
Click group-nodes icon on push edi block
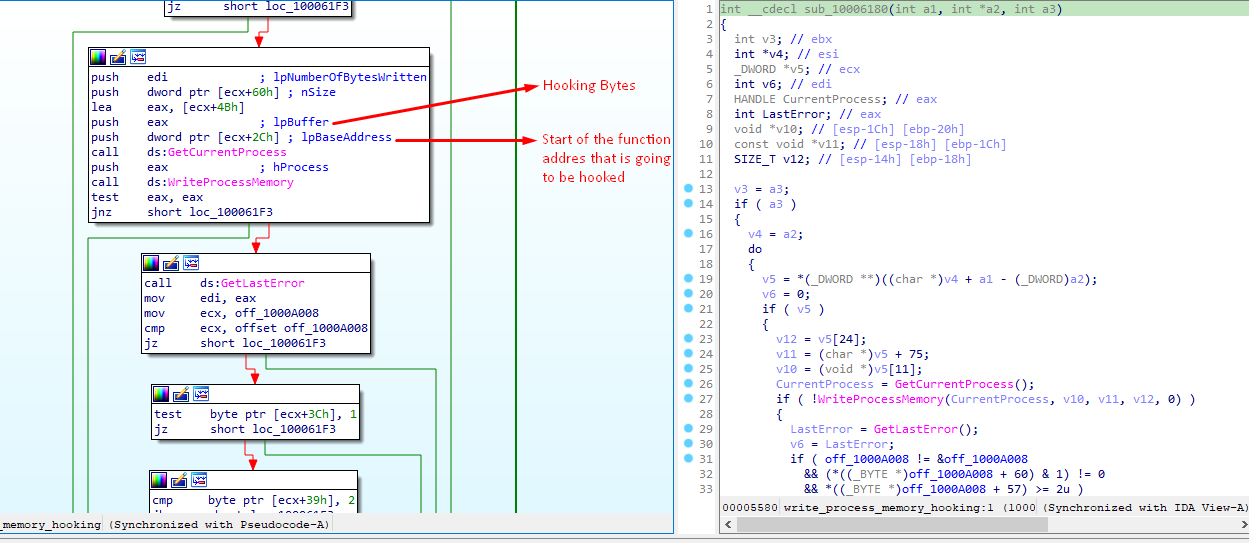coord(138,57)
